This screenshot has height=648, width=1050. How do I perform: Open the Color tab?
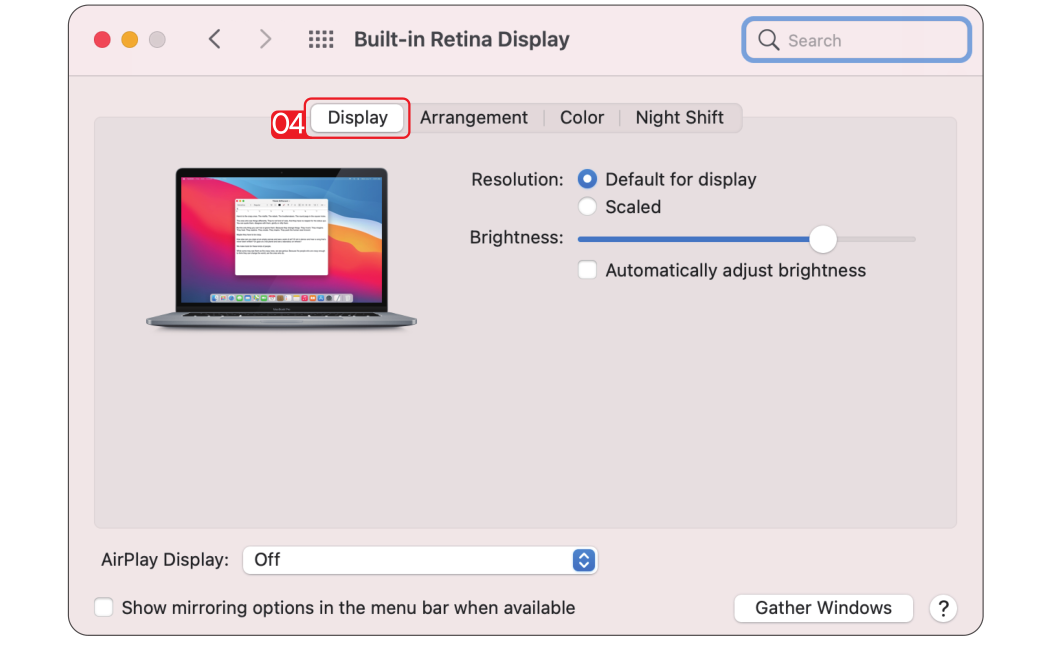581,118
